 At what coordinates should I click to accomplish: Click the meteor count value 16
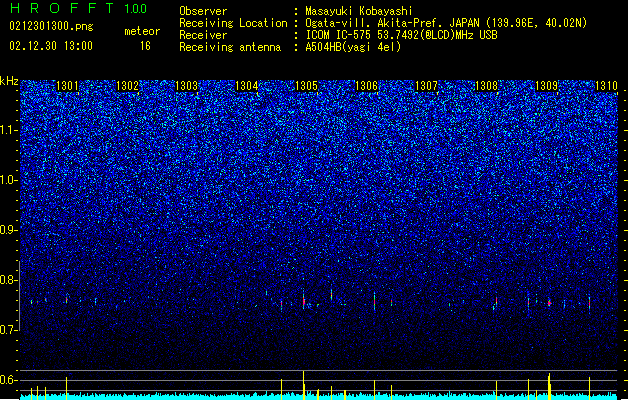(145, 46)
